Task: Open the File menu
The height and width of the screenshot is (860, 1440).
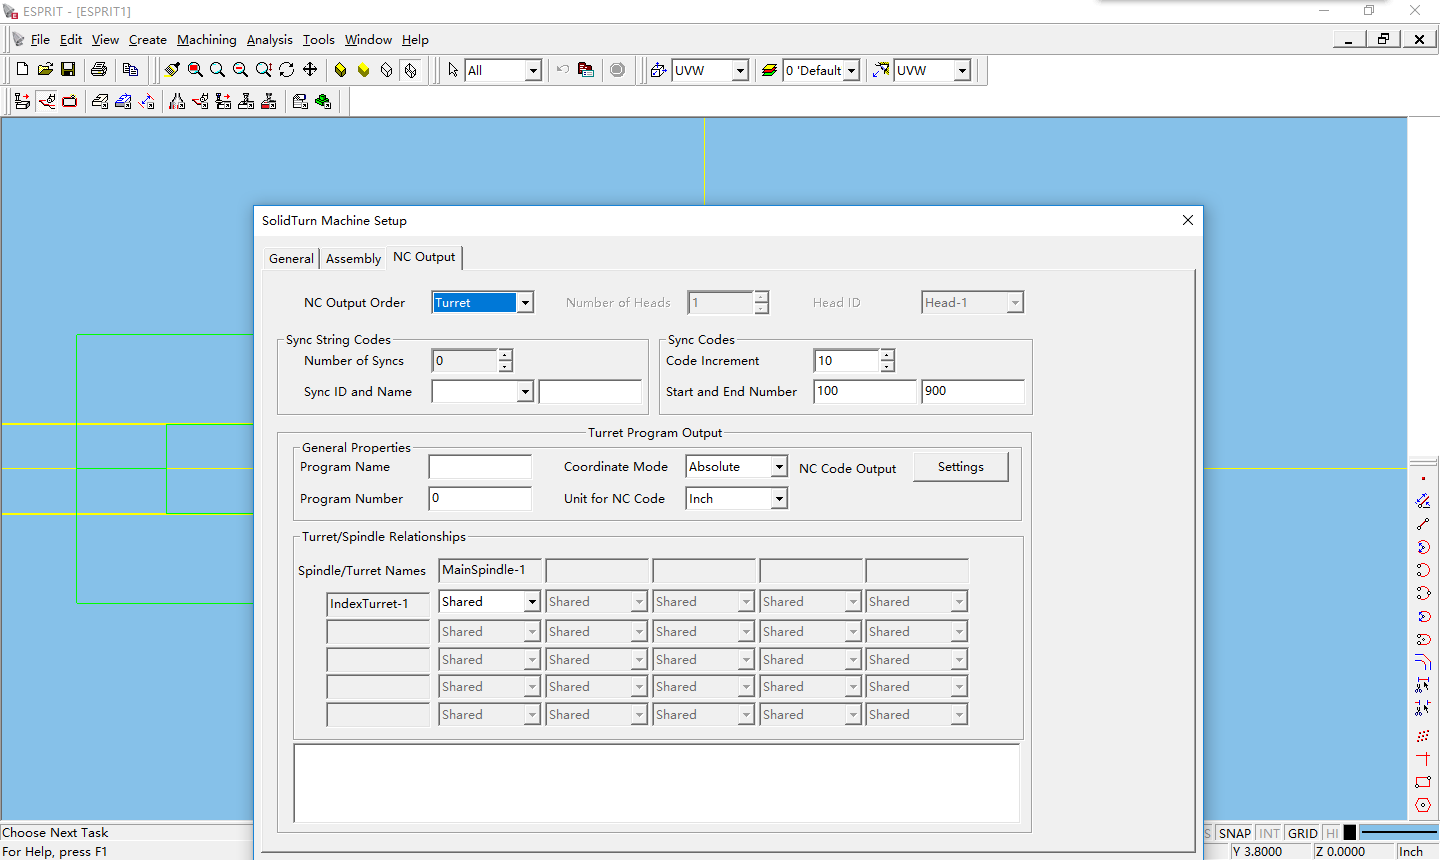Action: [40, 40]
